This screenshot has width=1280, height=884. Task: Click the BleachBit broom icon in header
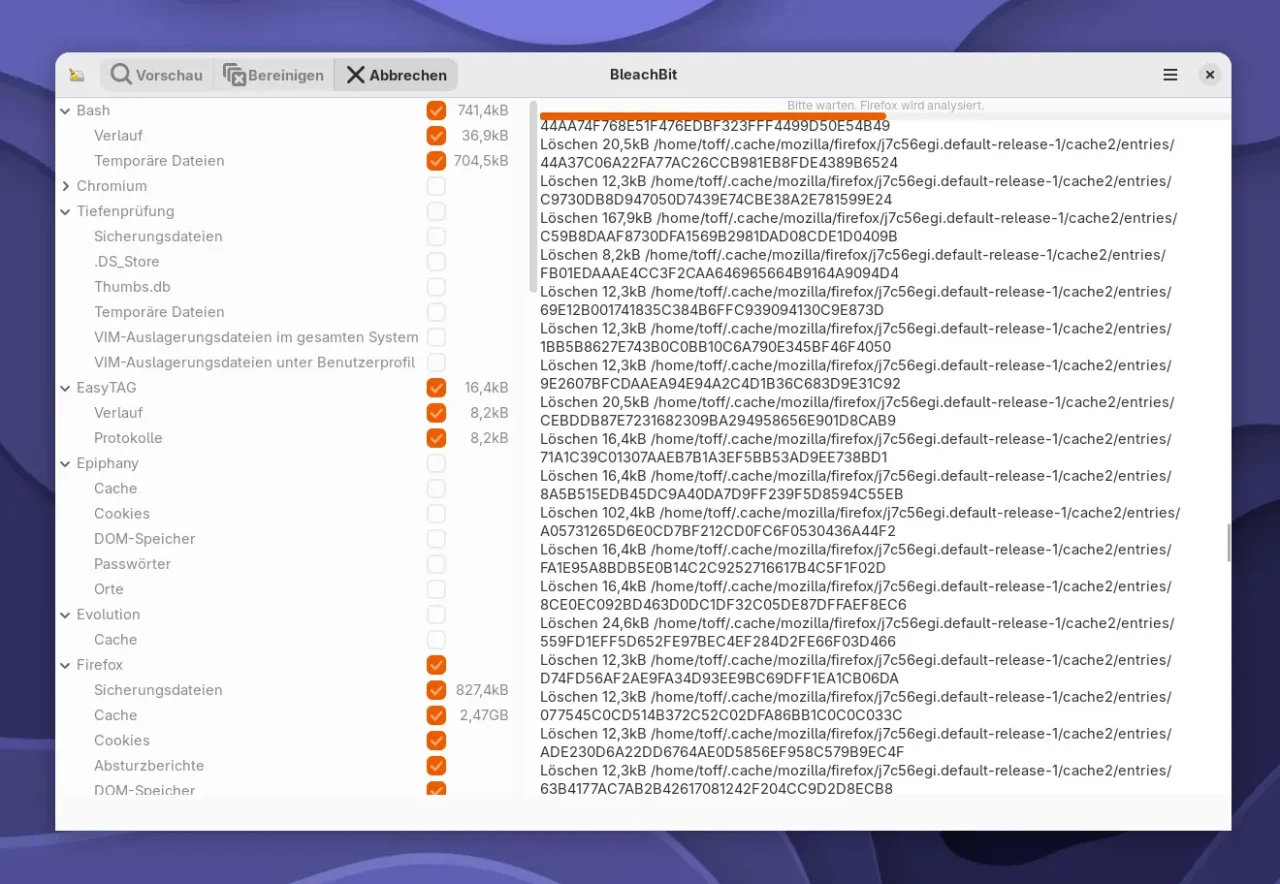[x=77, y=75]
